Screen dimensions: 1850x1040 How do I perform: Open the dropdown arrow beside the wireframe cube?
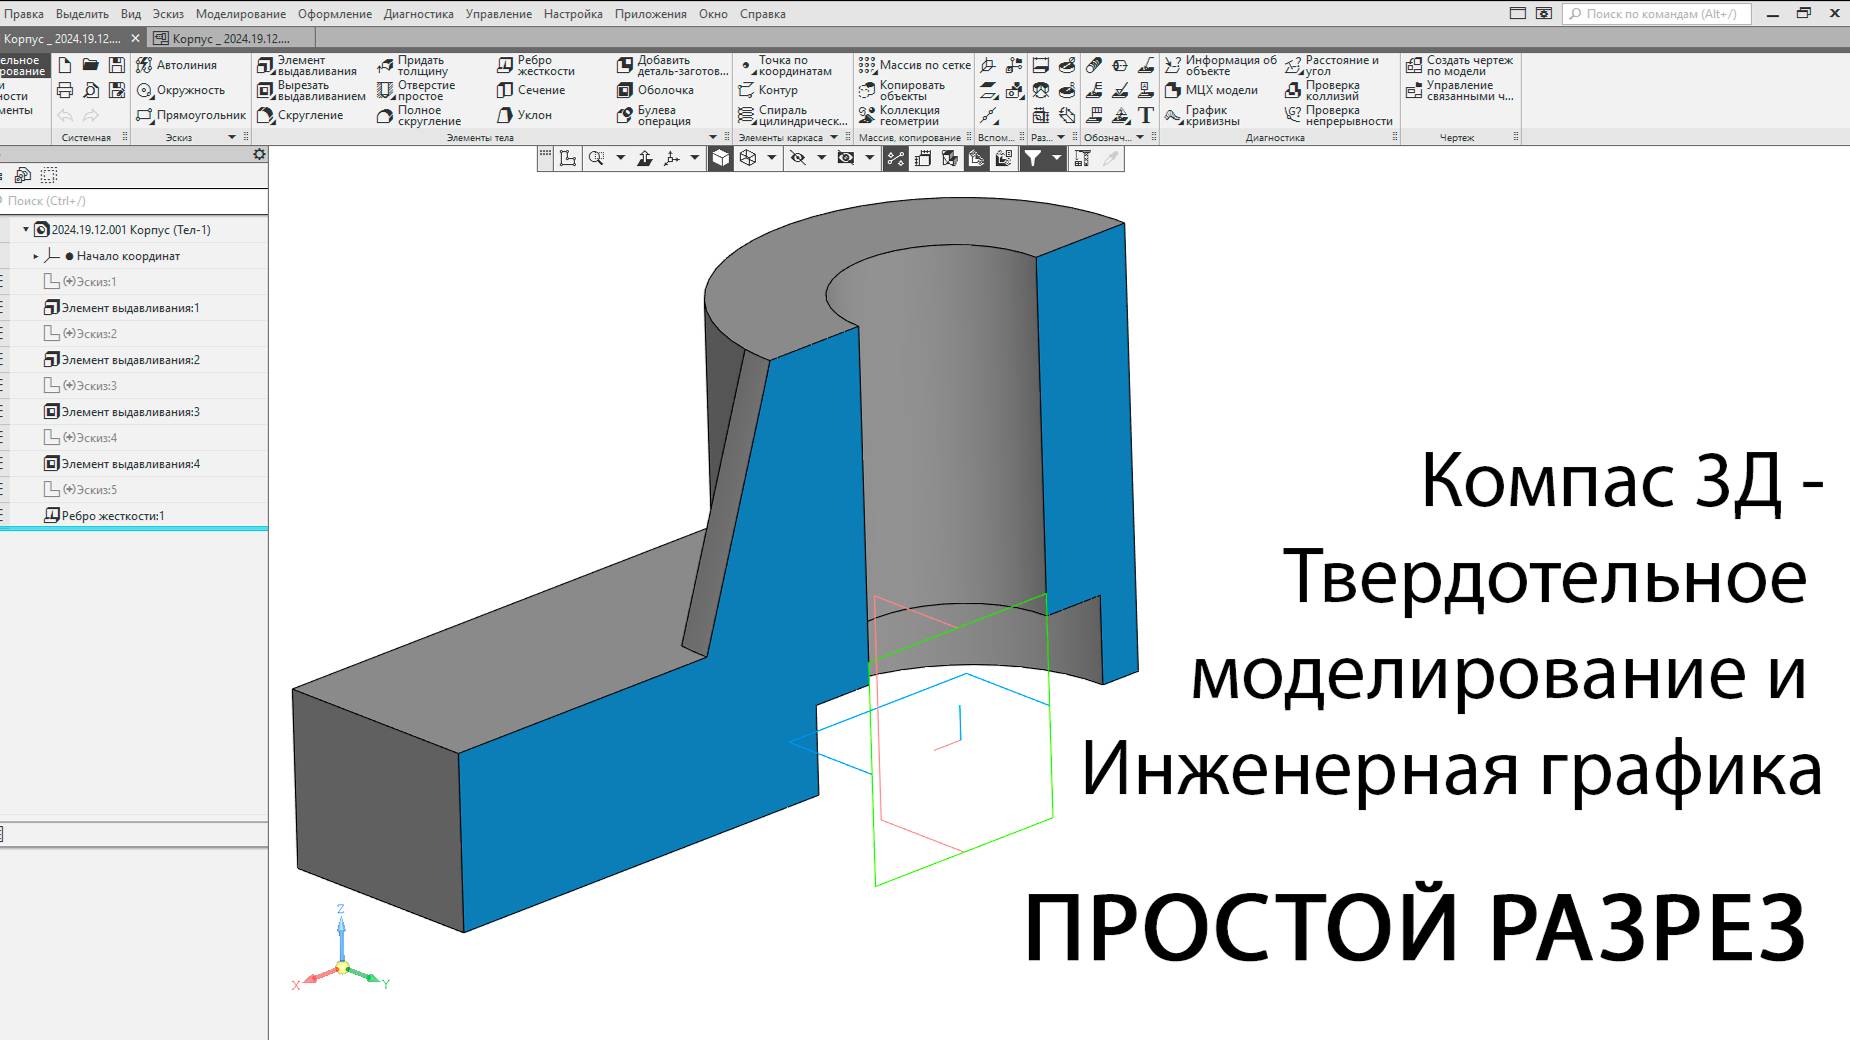[771, 158]
